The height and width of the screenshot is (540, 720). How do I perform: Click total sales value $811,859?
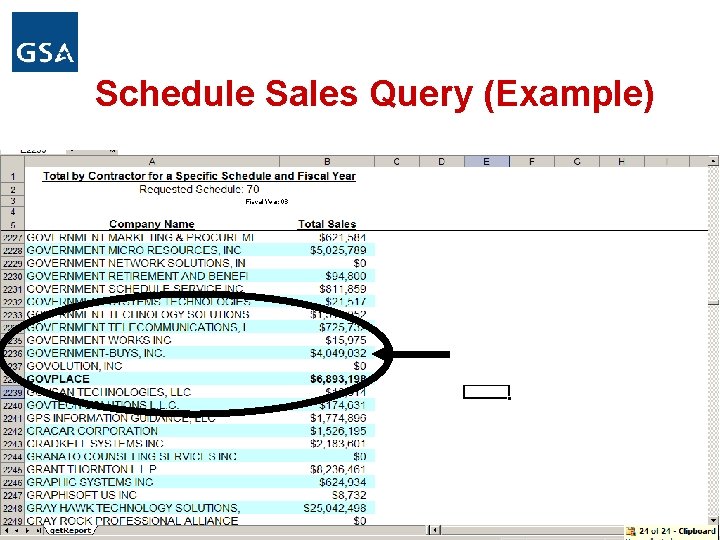(343, 289)
